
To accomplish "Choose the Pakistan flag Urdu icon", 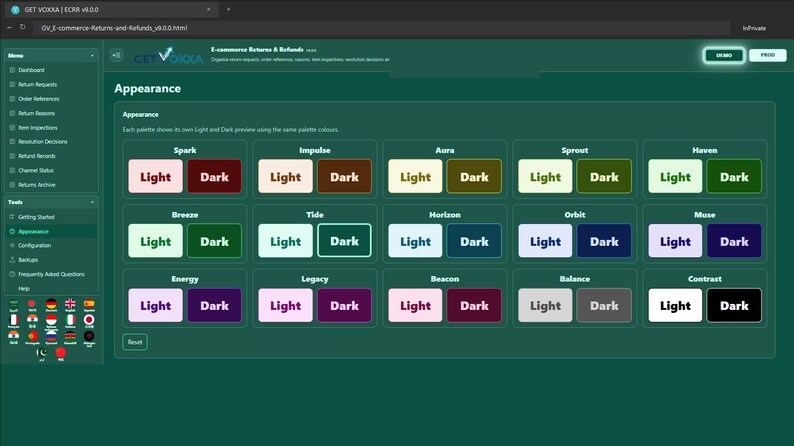I will [x=42, y=352].
